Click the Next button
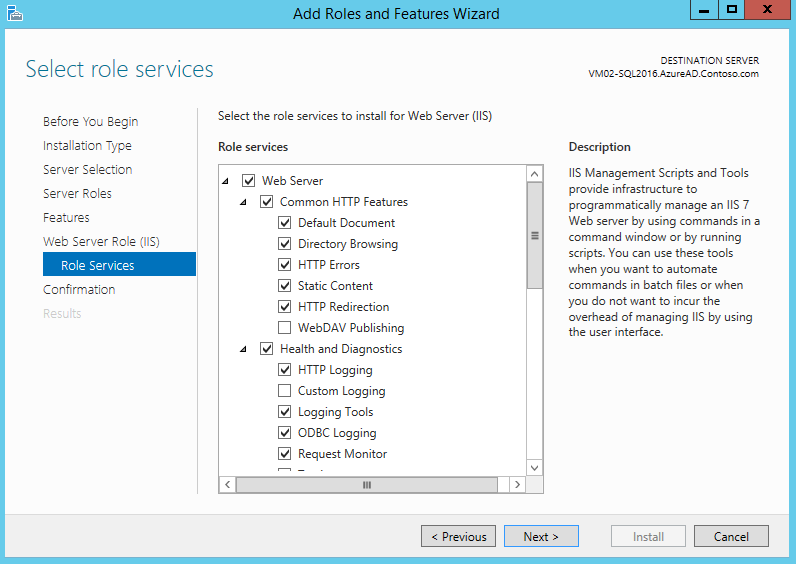This screenshot has height=564, width=796. click(541, 536)
